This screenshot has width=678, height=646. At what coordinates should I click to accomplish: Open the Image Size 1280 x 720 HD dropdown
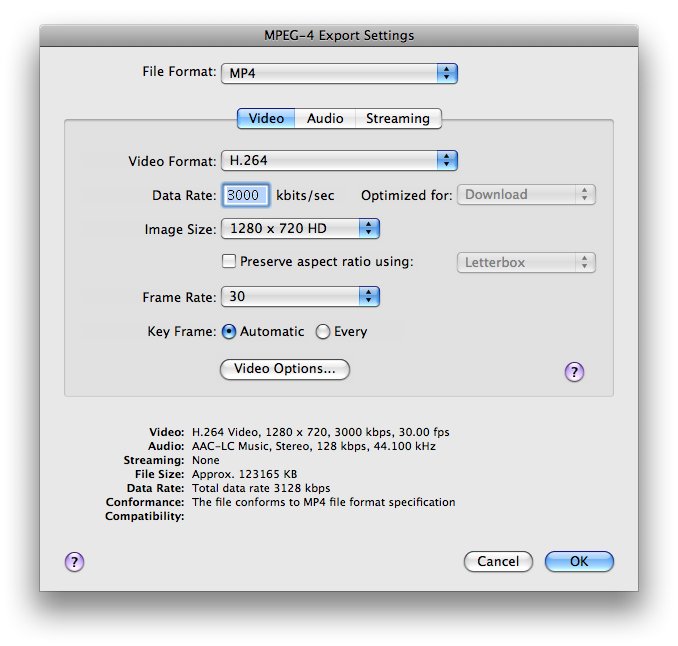coord(301,228)
